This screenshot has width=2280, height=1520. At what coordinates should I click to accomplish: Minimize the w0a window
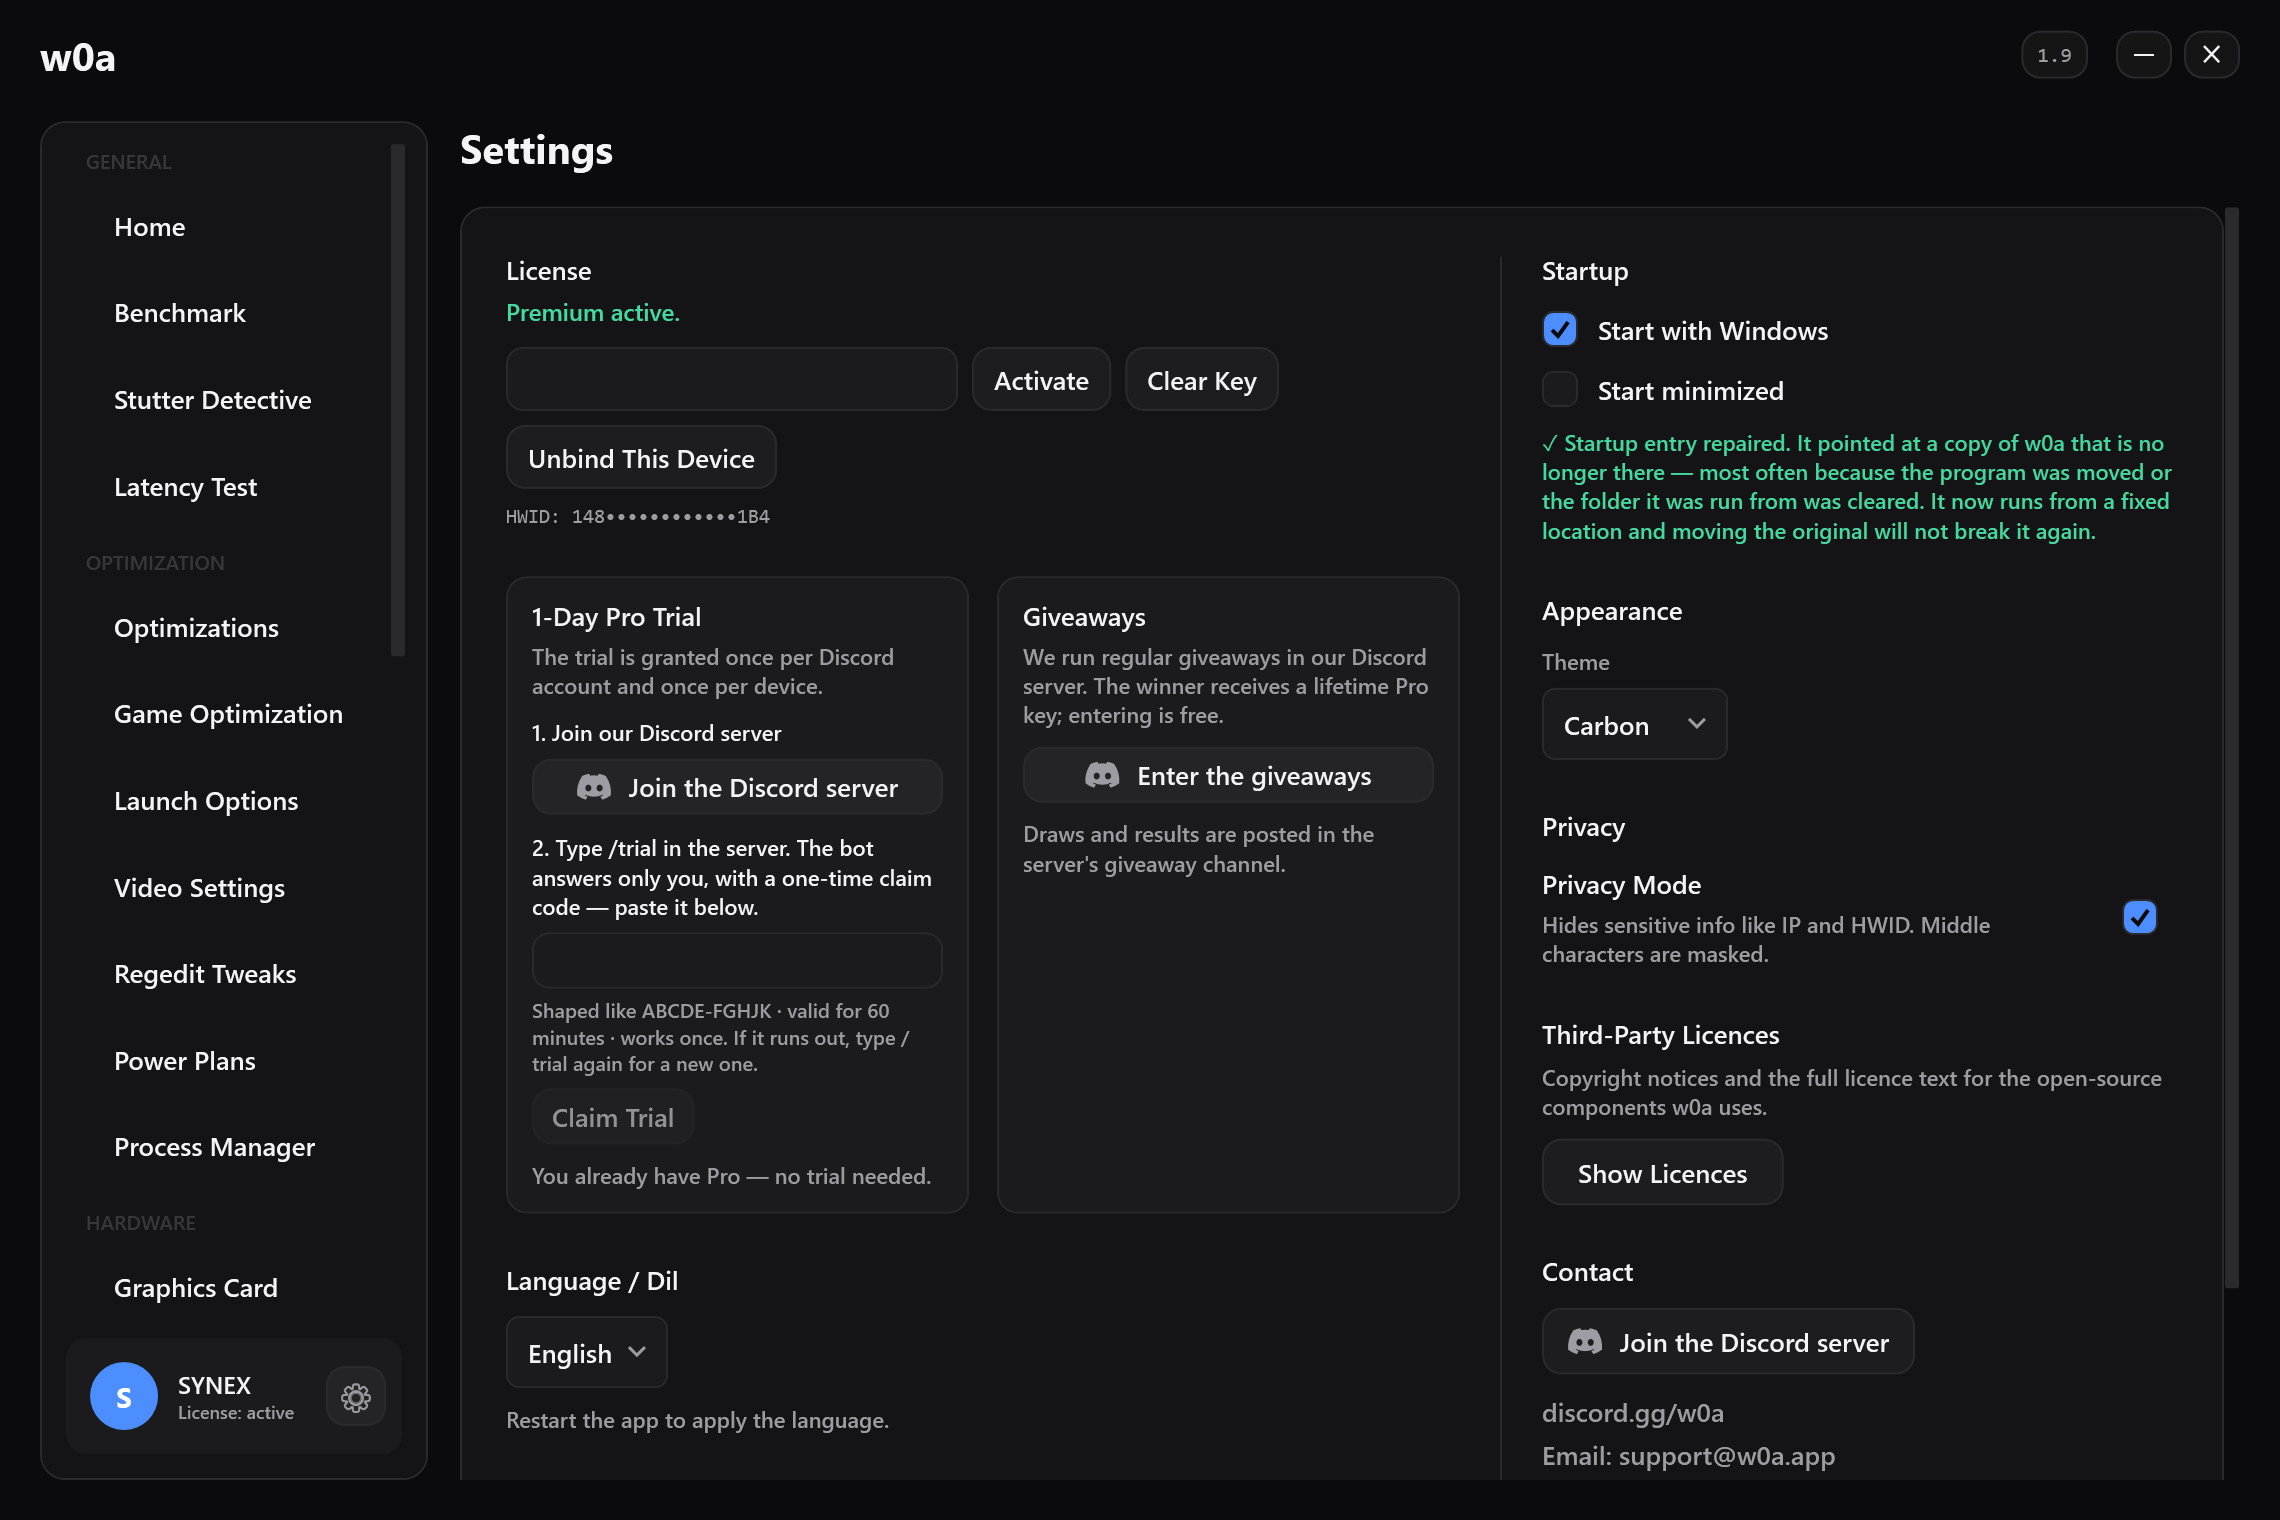[2144, 55]
